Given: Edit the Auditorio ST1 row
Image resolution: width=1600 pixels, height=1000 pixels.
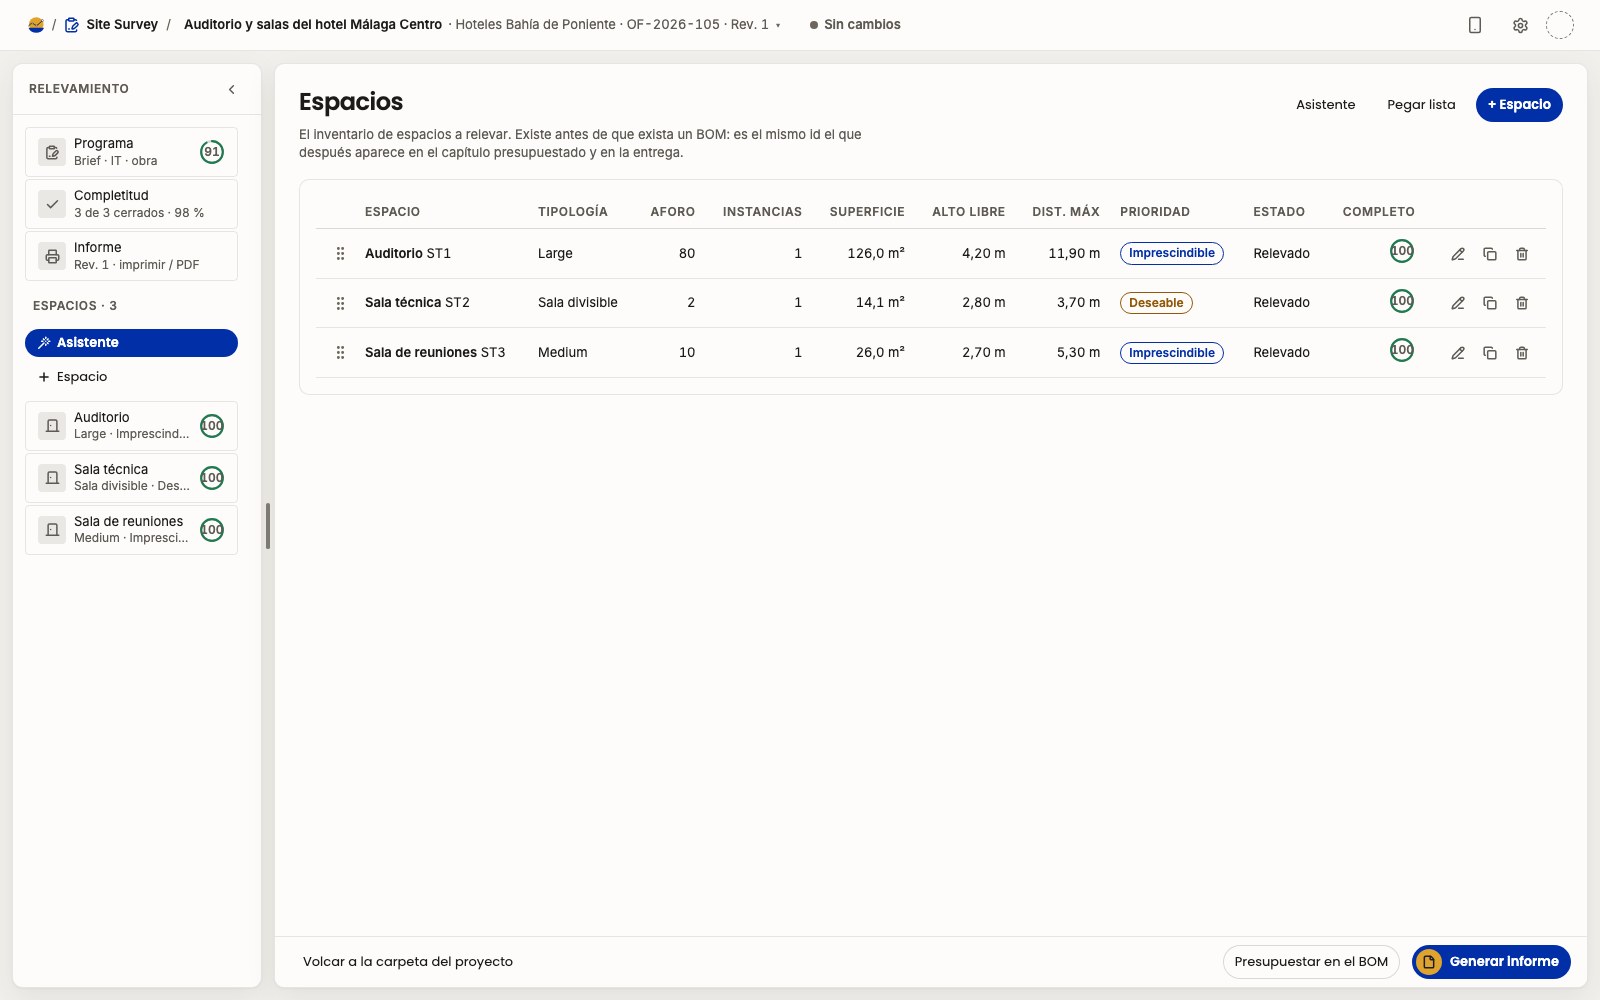Looking at the screenshot, I should click(1458, 254).
